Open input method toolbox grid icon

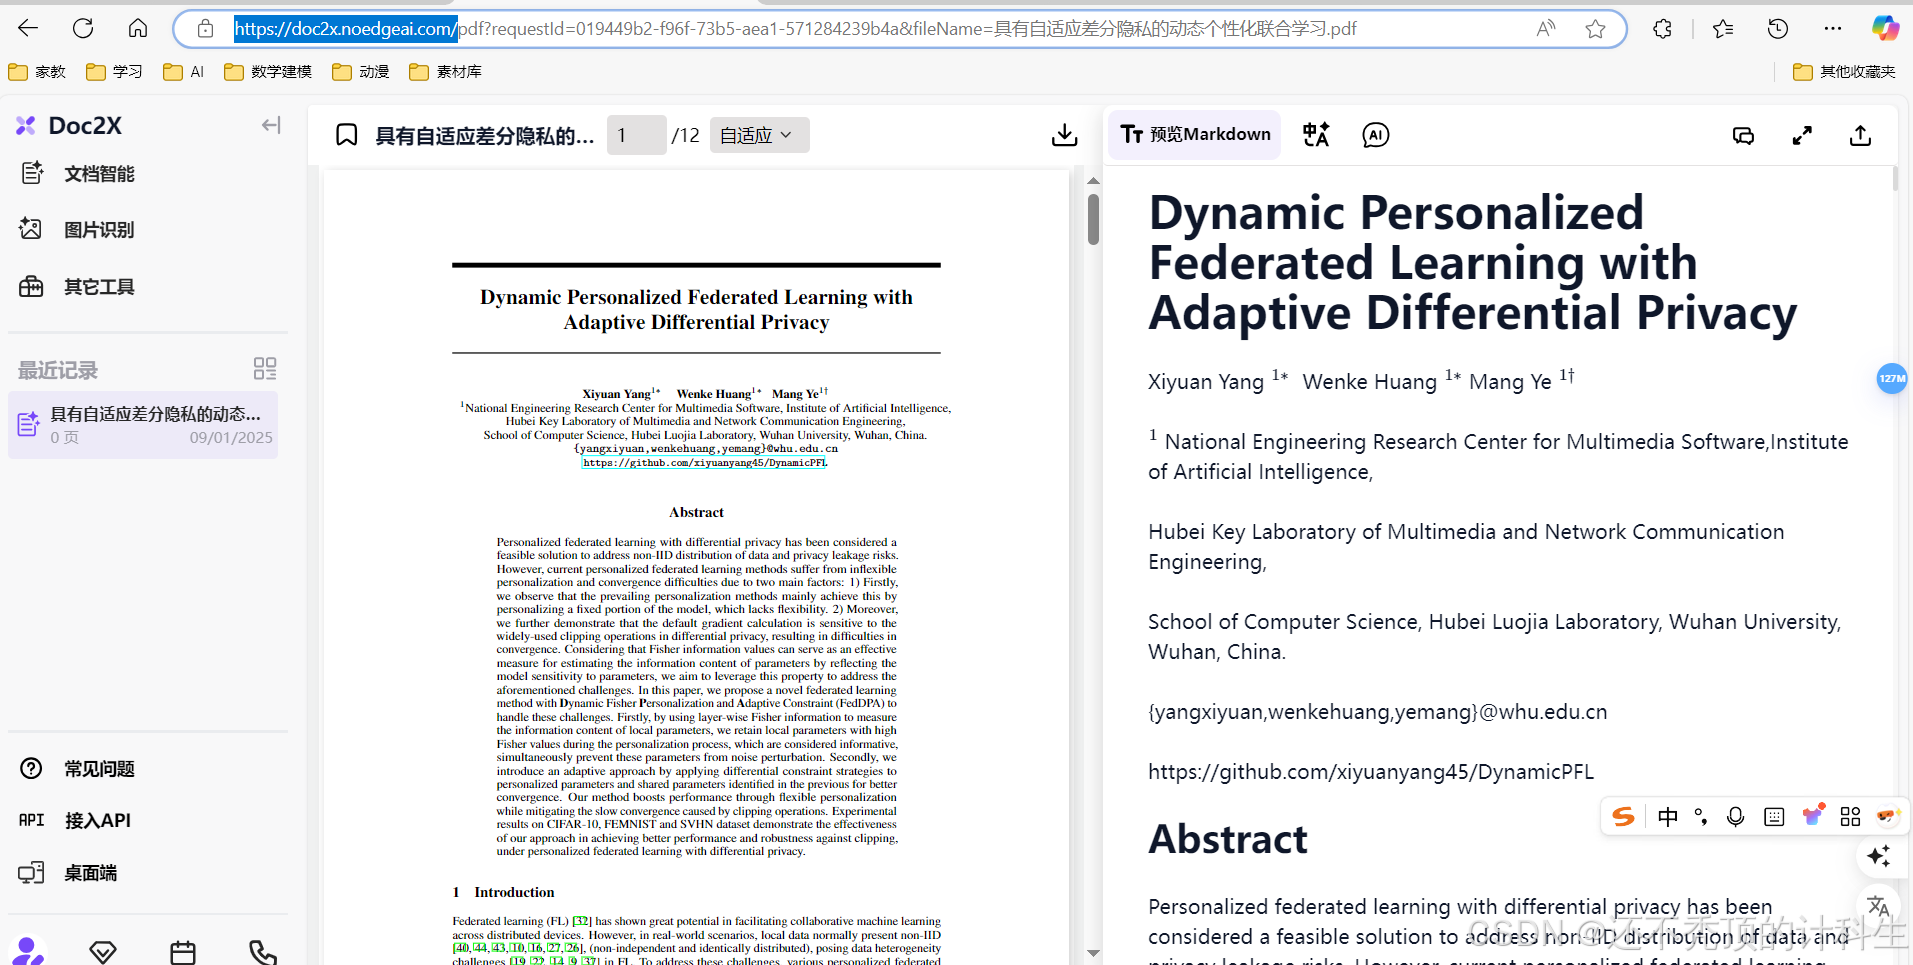click(1850, 817)
